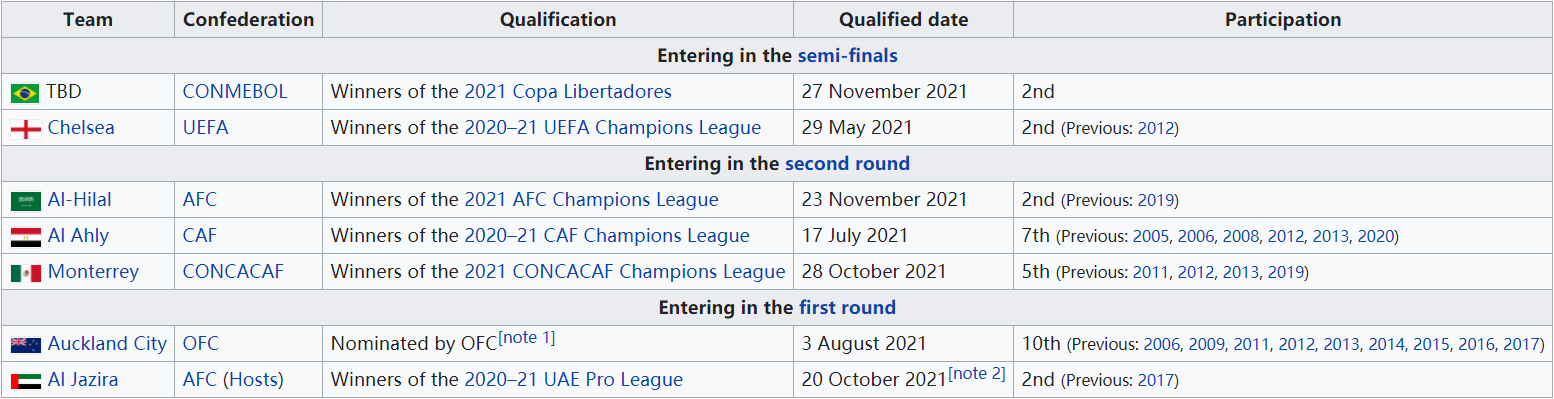This screenshot has height=399, width=1554.
Task: Open the Chelsea team link
Action: click(x=81, y=128)
